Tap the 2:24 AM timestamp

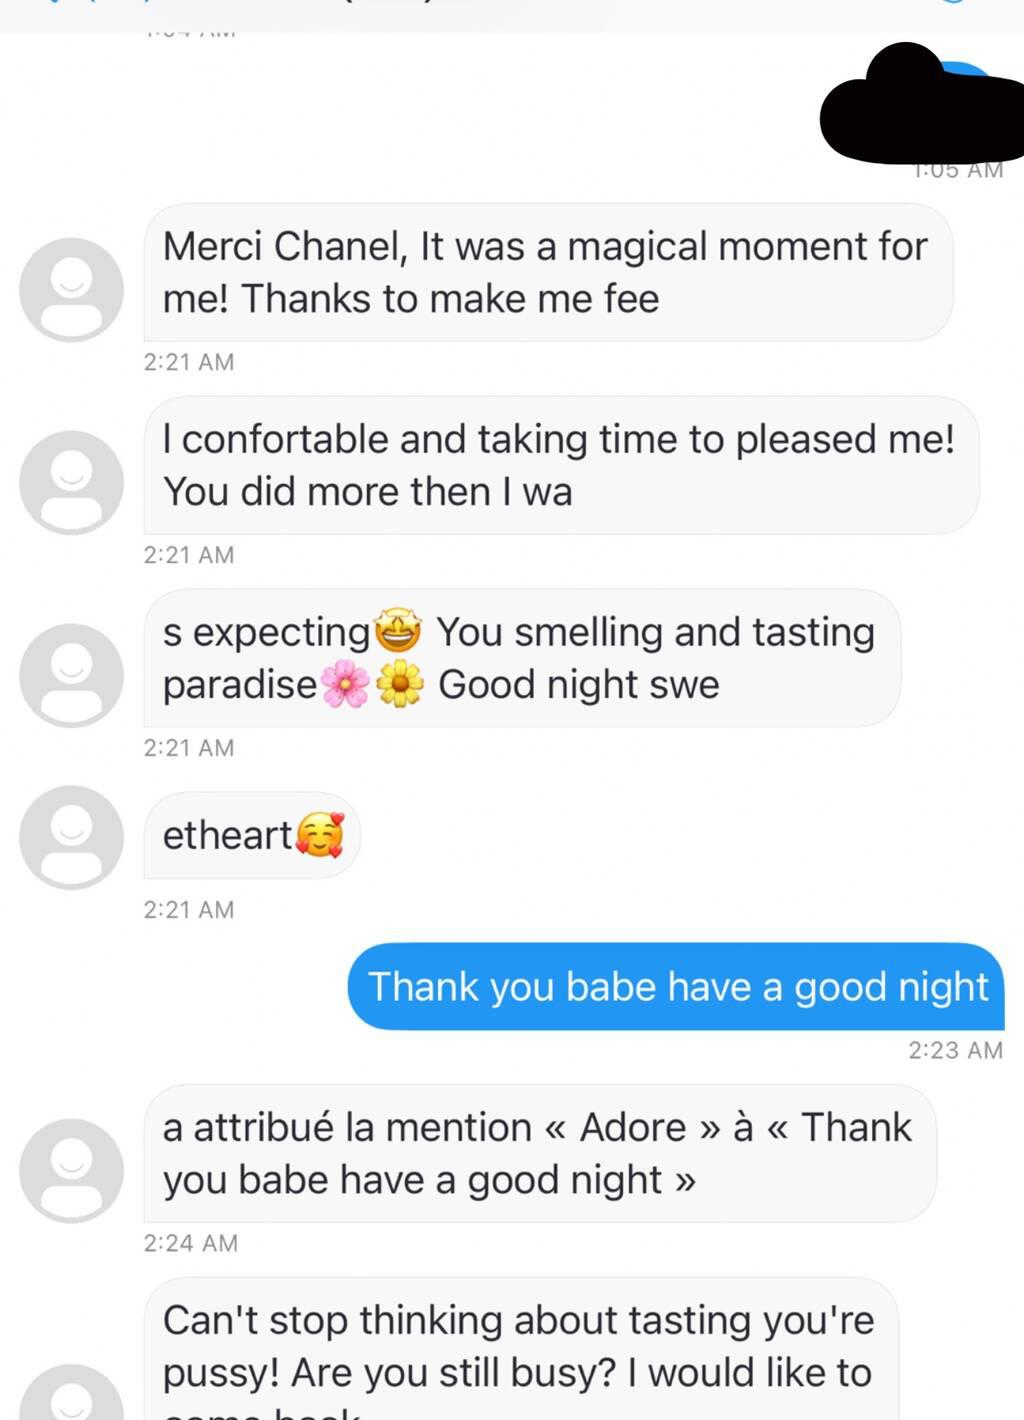coord(190,1243)
